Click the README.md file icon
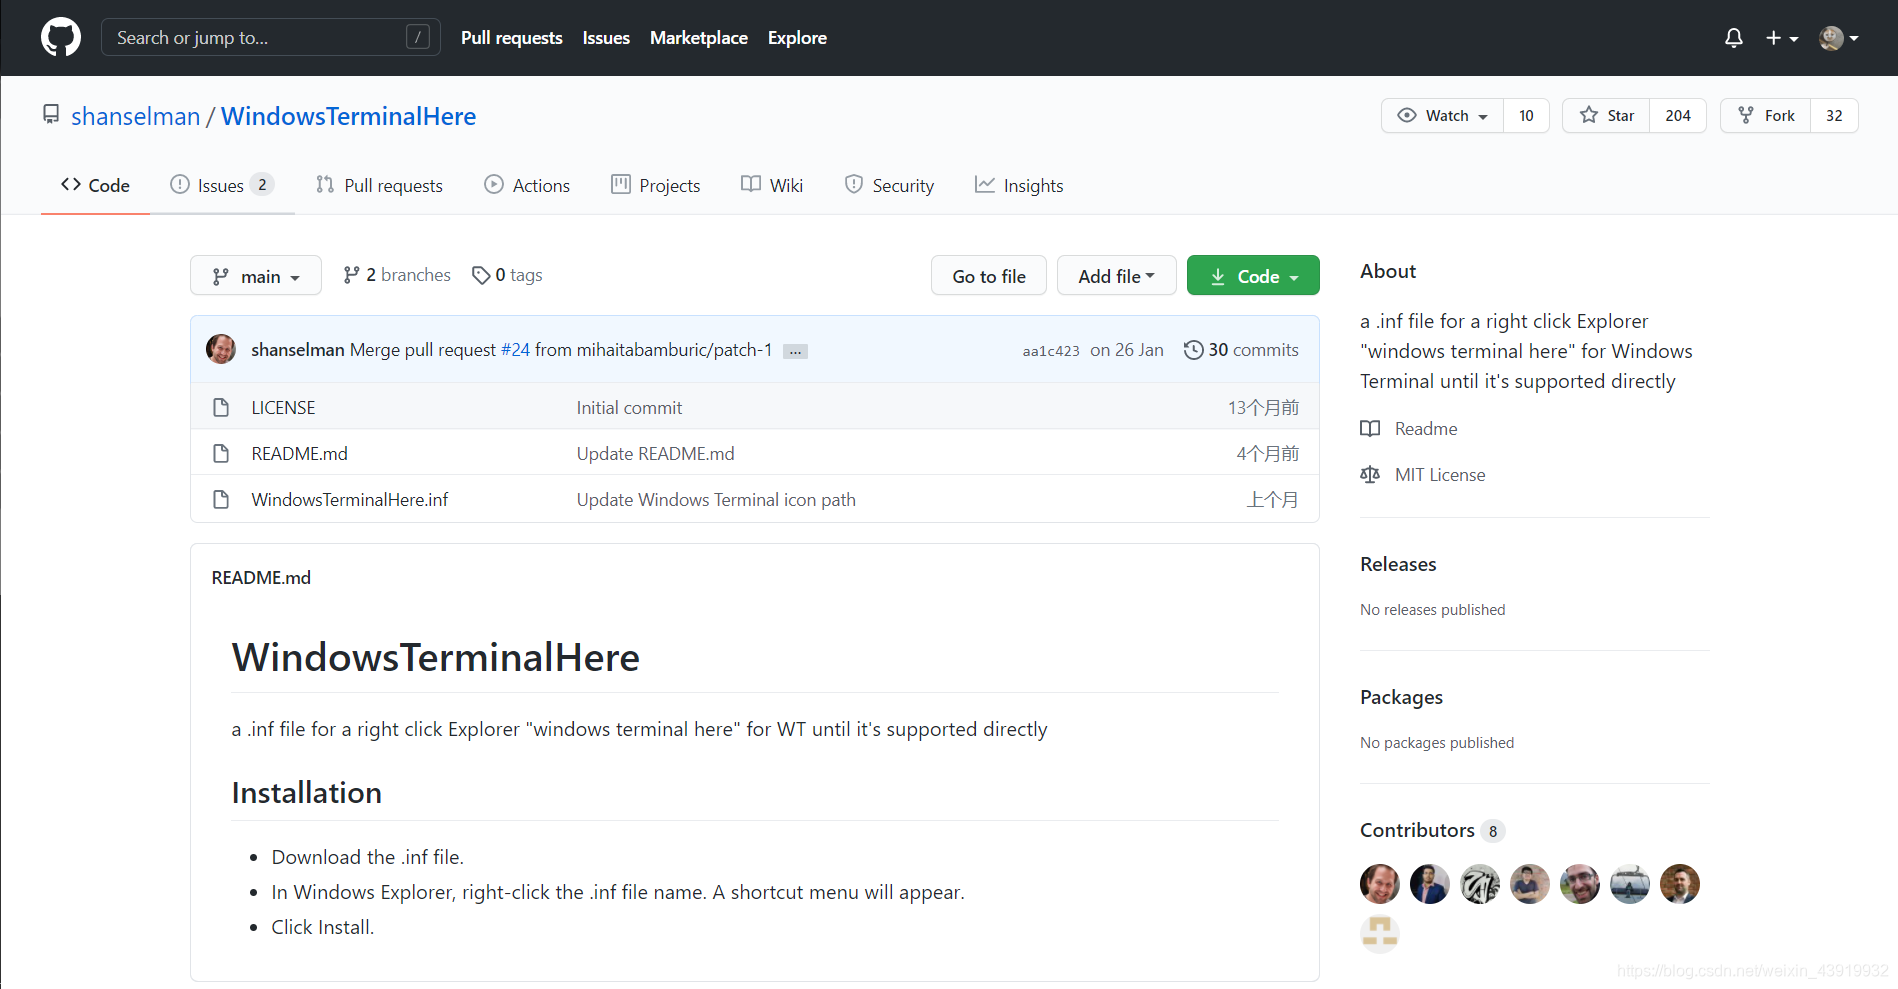Viewport: 1898px width, 989px height. pyautogui.click(x=221, y=453)
